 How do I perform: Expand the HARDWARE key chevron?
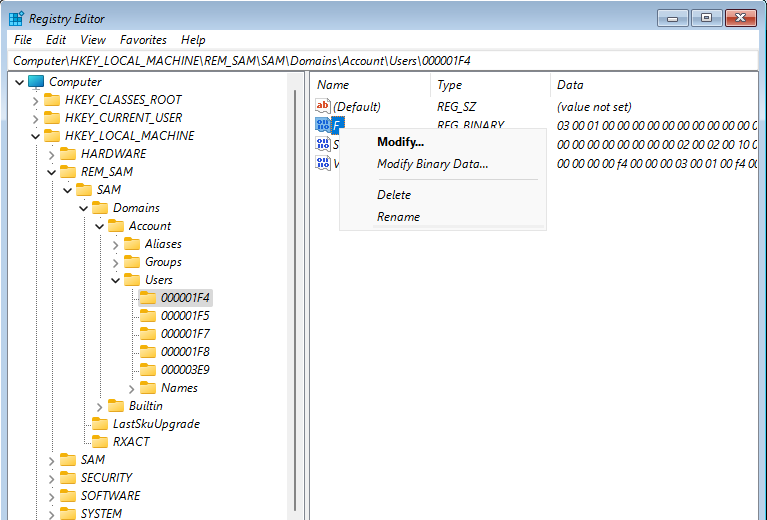(x=51, y=155)
